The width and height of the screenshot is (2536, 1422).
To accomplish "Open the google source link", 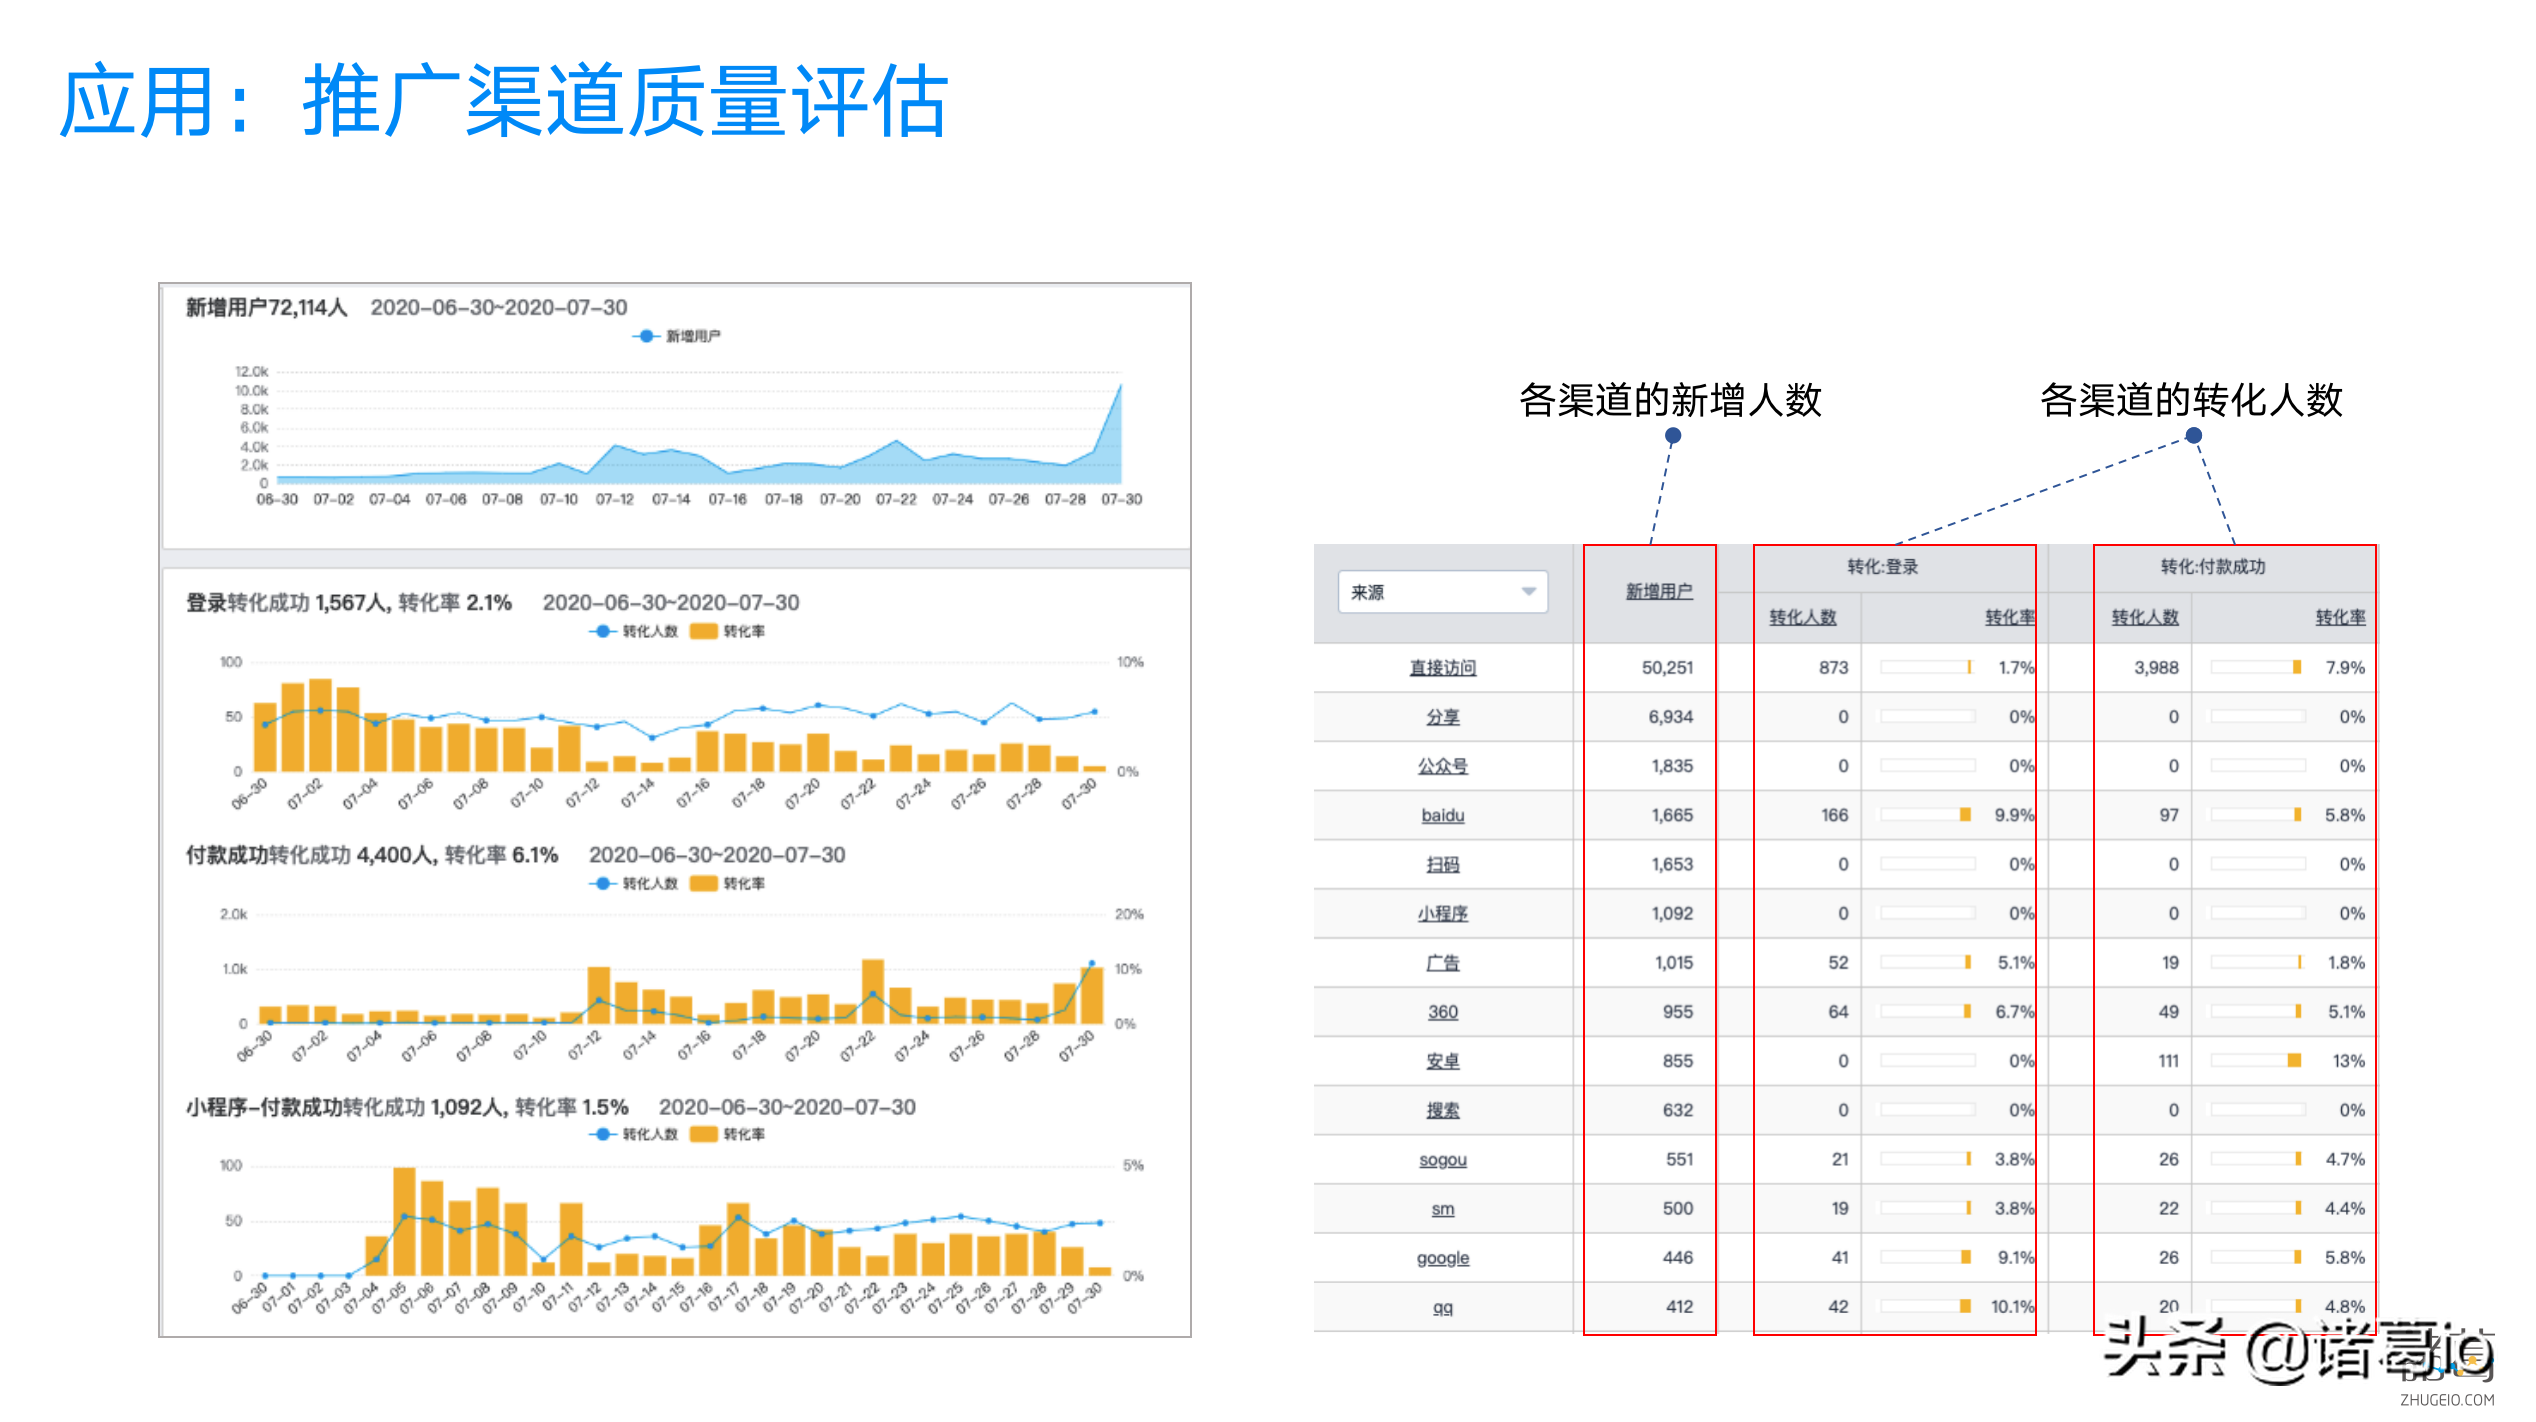I will tap(1442, 1257).
